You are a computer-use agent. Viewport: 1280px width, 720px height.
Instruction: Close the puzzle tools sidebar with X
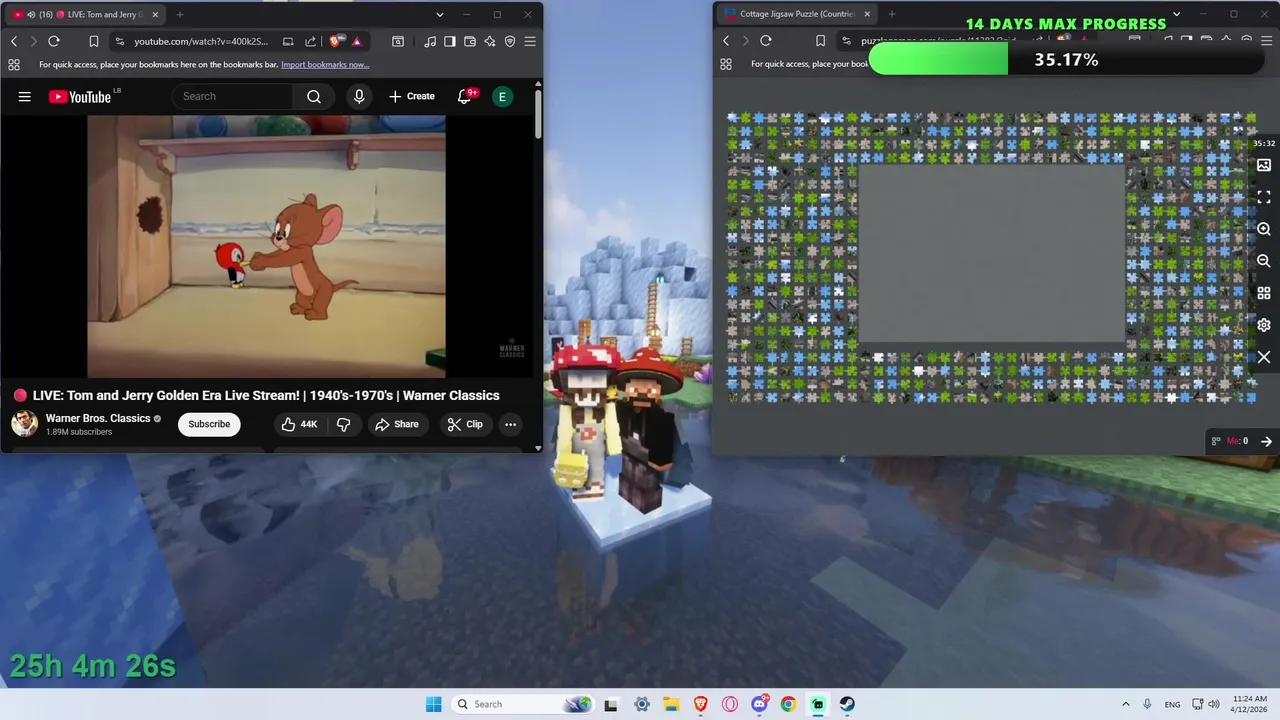click(x=1264, y=357)
